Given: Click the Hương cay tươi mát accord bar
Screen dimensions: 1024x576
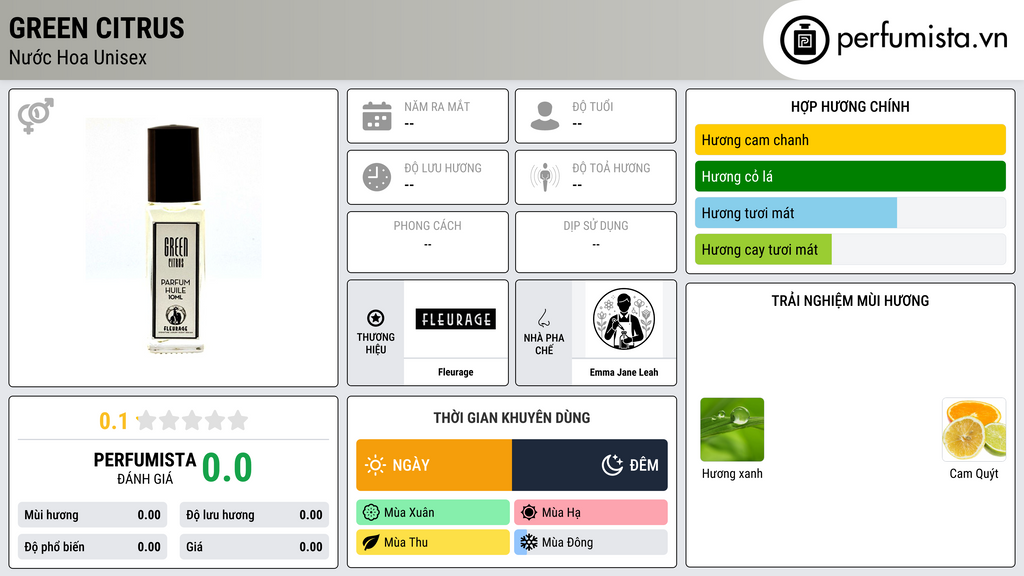Looking at the screenshot, I should (850, 249).
